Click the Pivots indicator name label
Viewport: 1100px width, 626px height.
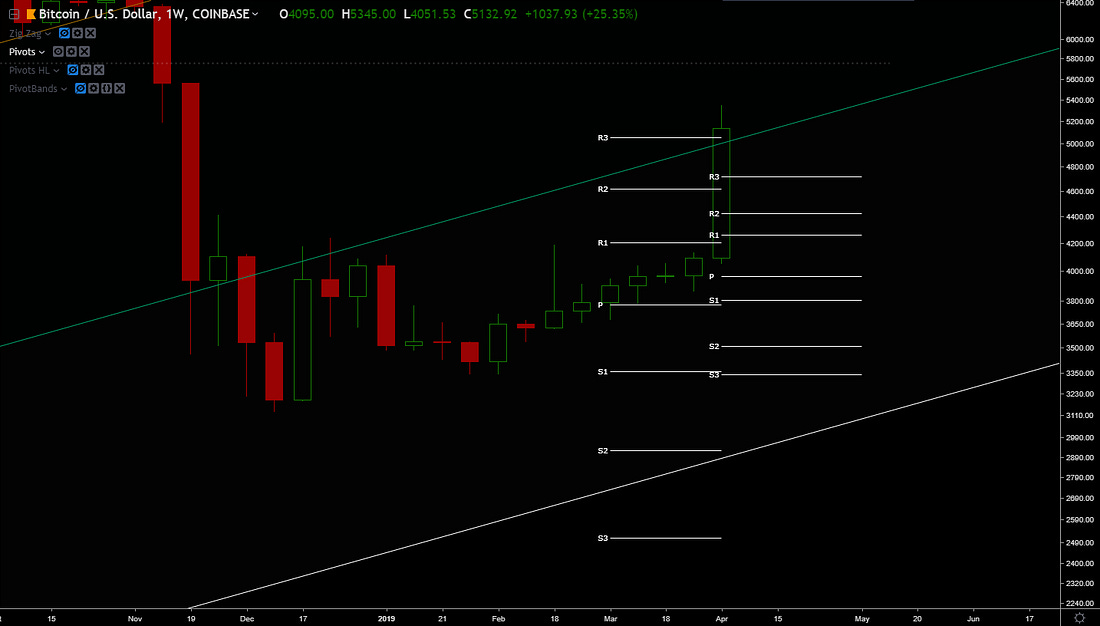(22, 51)
